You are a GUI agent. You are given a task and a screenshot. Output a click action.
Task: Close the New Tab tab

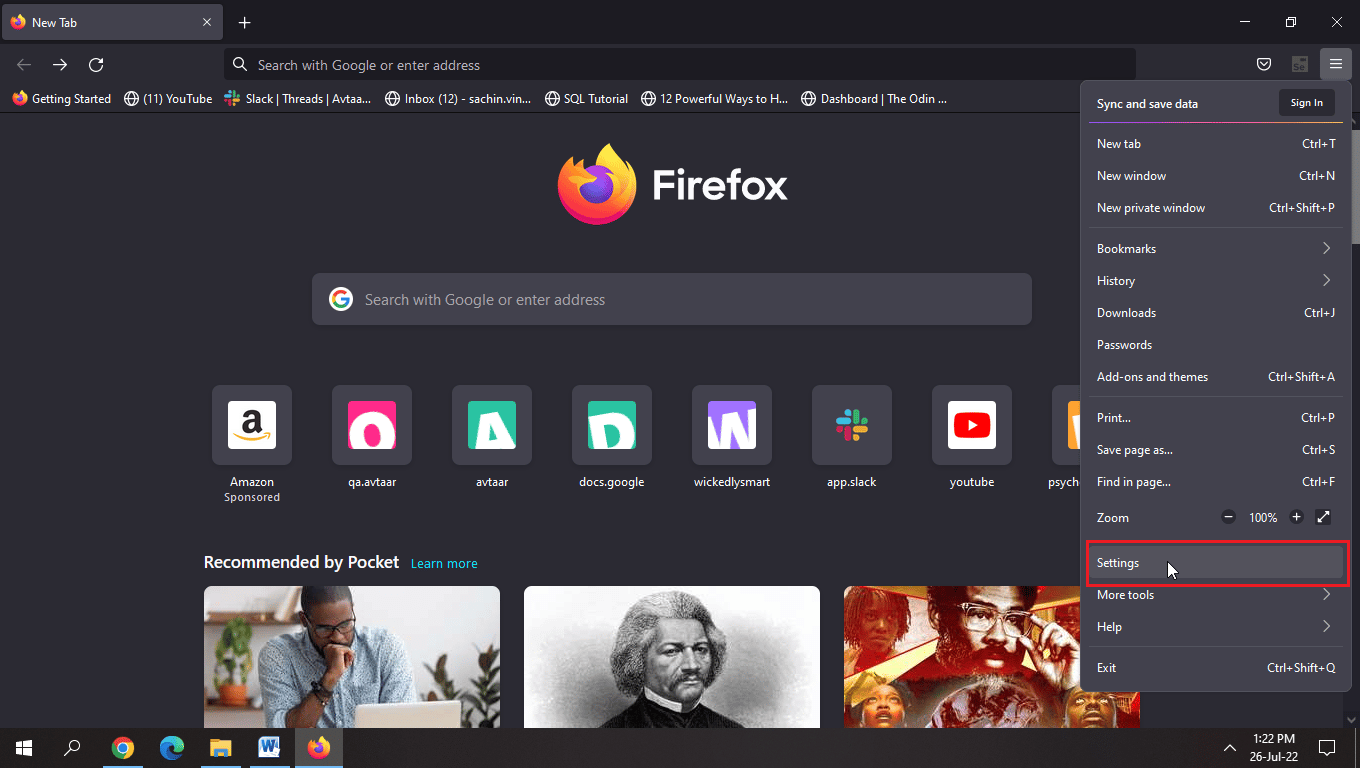tap(207, 22)
